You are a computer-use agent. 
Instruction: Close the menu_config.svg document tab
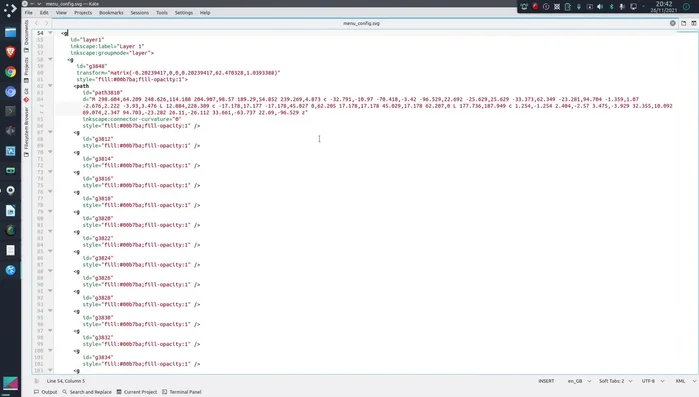coord(673,23)
